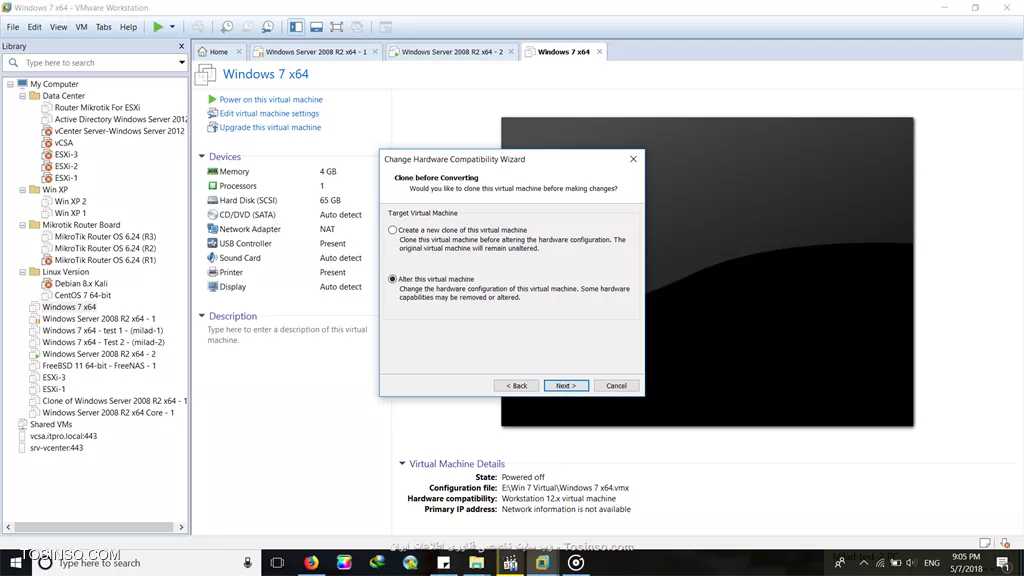Select vCenter Server-Windows Server 2012 item
Screen dimensions: 1024x576
(120, 131)
